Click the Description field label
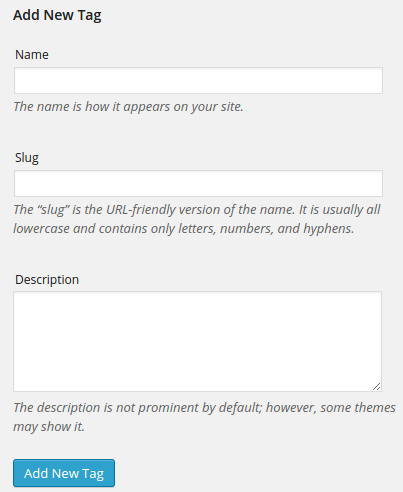This screenshot has width=403, height=492. click(47, 280)
